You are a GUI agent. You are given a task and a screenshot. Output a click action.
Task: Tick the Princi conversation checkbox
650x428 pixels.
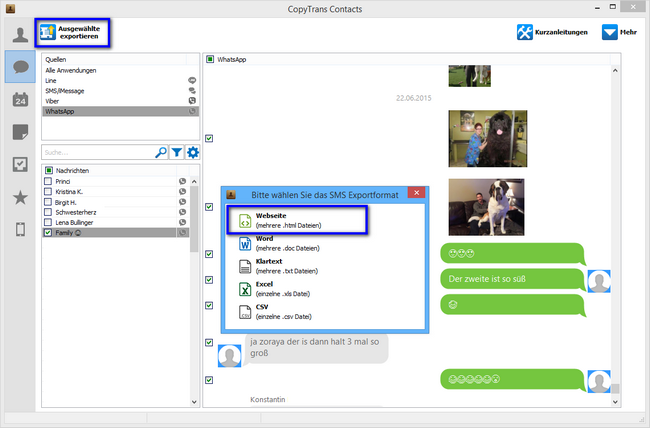[x=48, y=181]
